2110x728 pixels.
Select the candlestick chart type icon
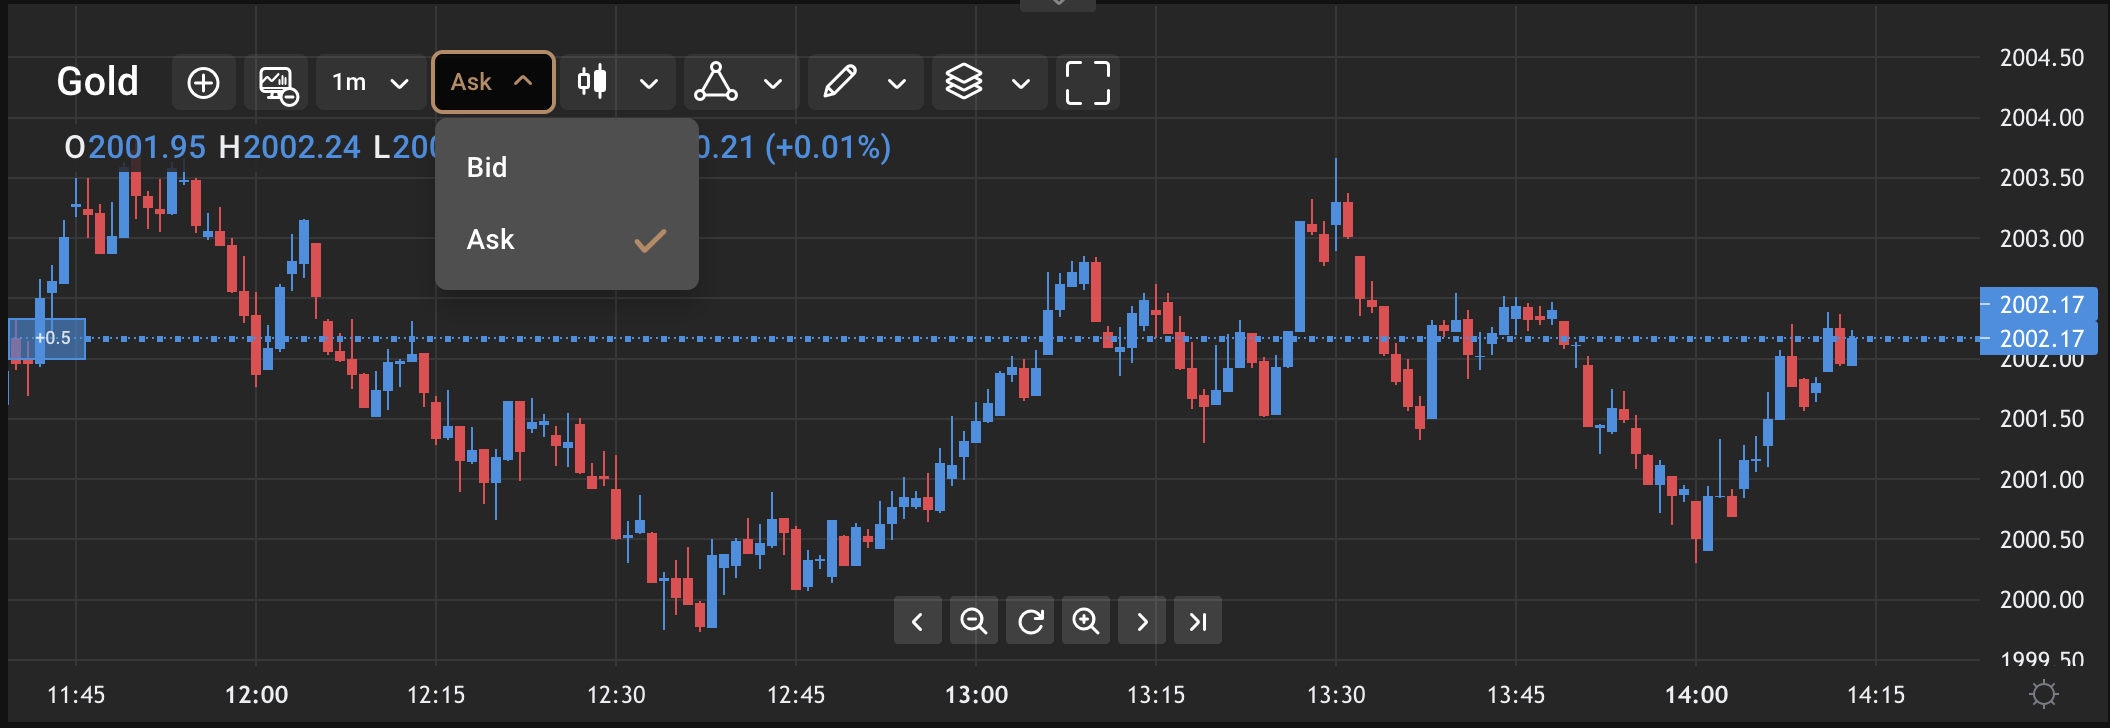coord(592,82)
